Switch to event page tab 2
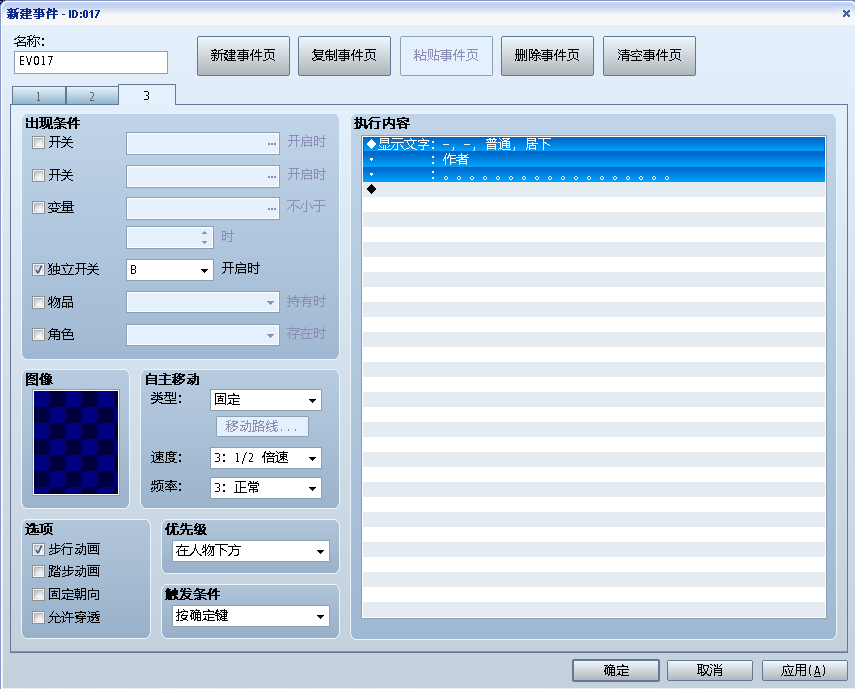 pyautogui.click(x=92, y=96)
